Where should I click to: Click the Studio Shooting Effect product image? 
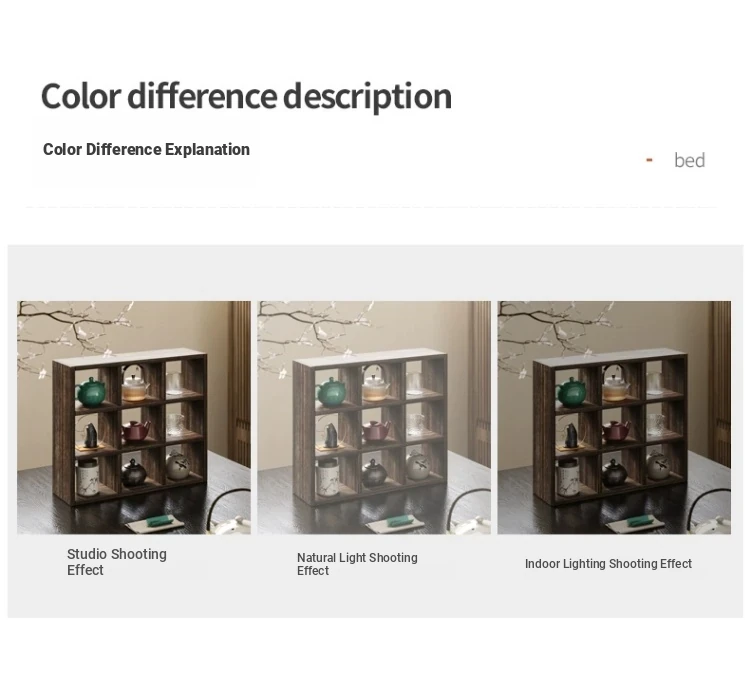pos(134,417)
